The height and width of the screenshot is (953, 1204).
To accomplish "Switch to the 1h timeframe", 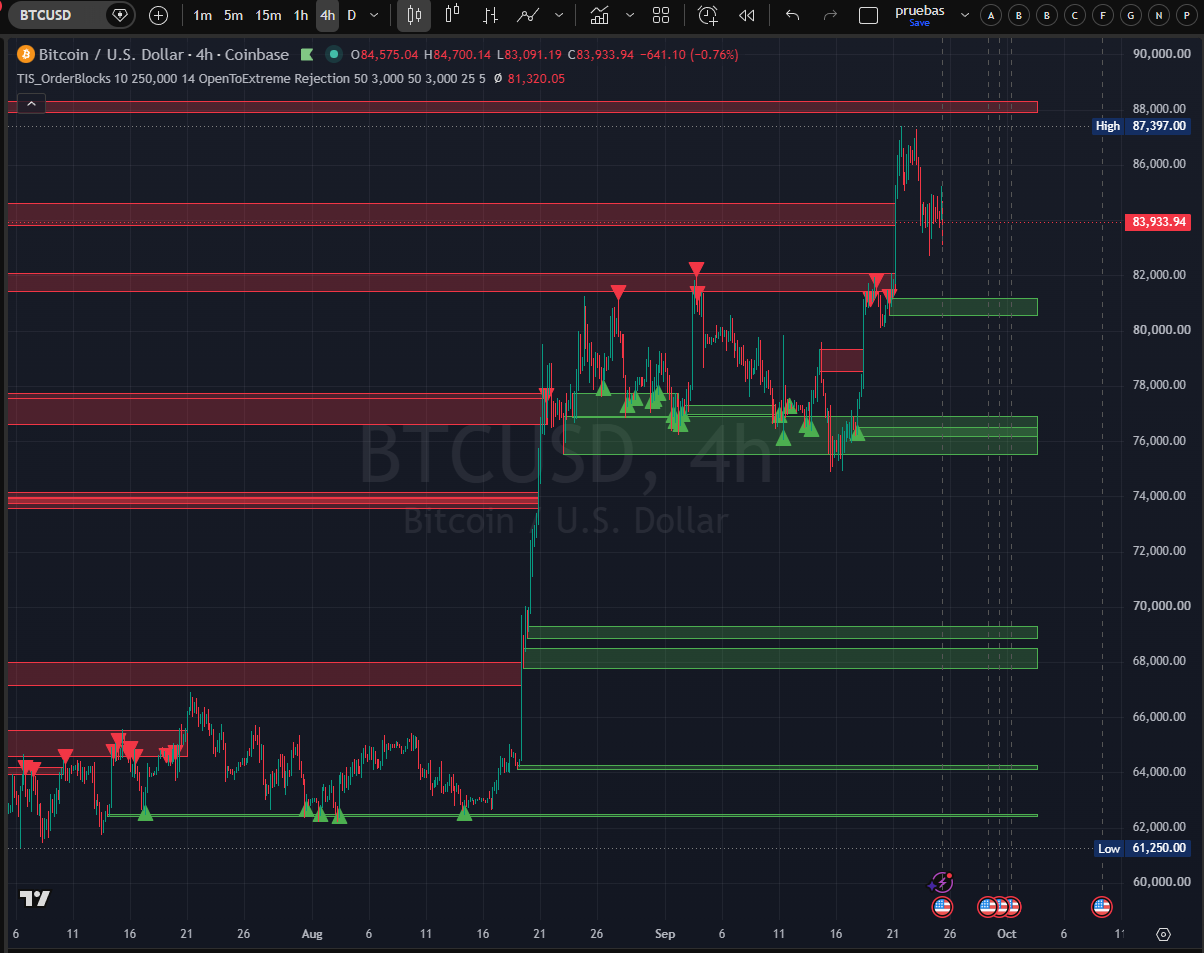I will pos(301,15).
